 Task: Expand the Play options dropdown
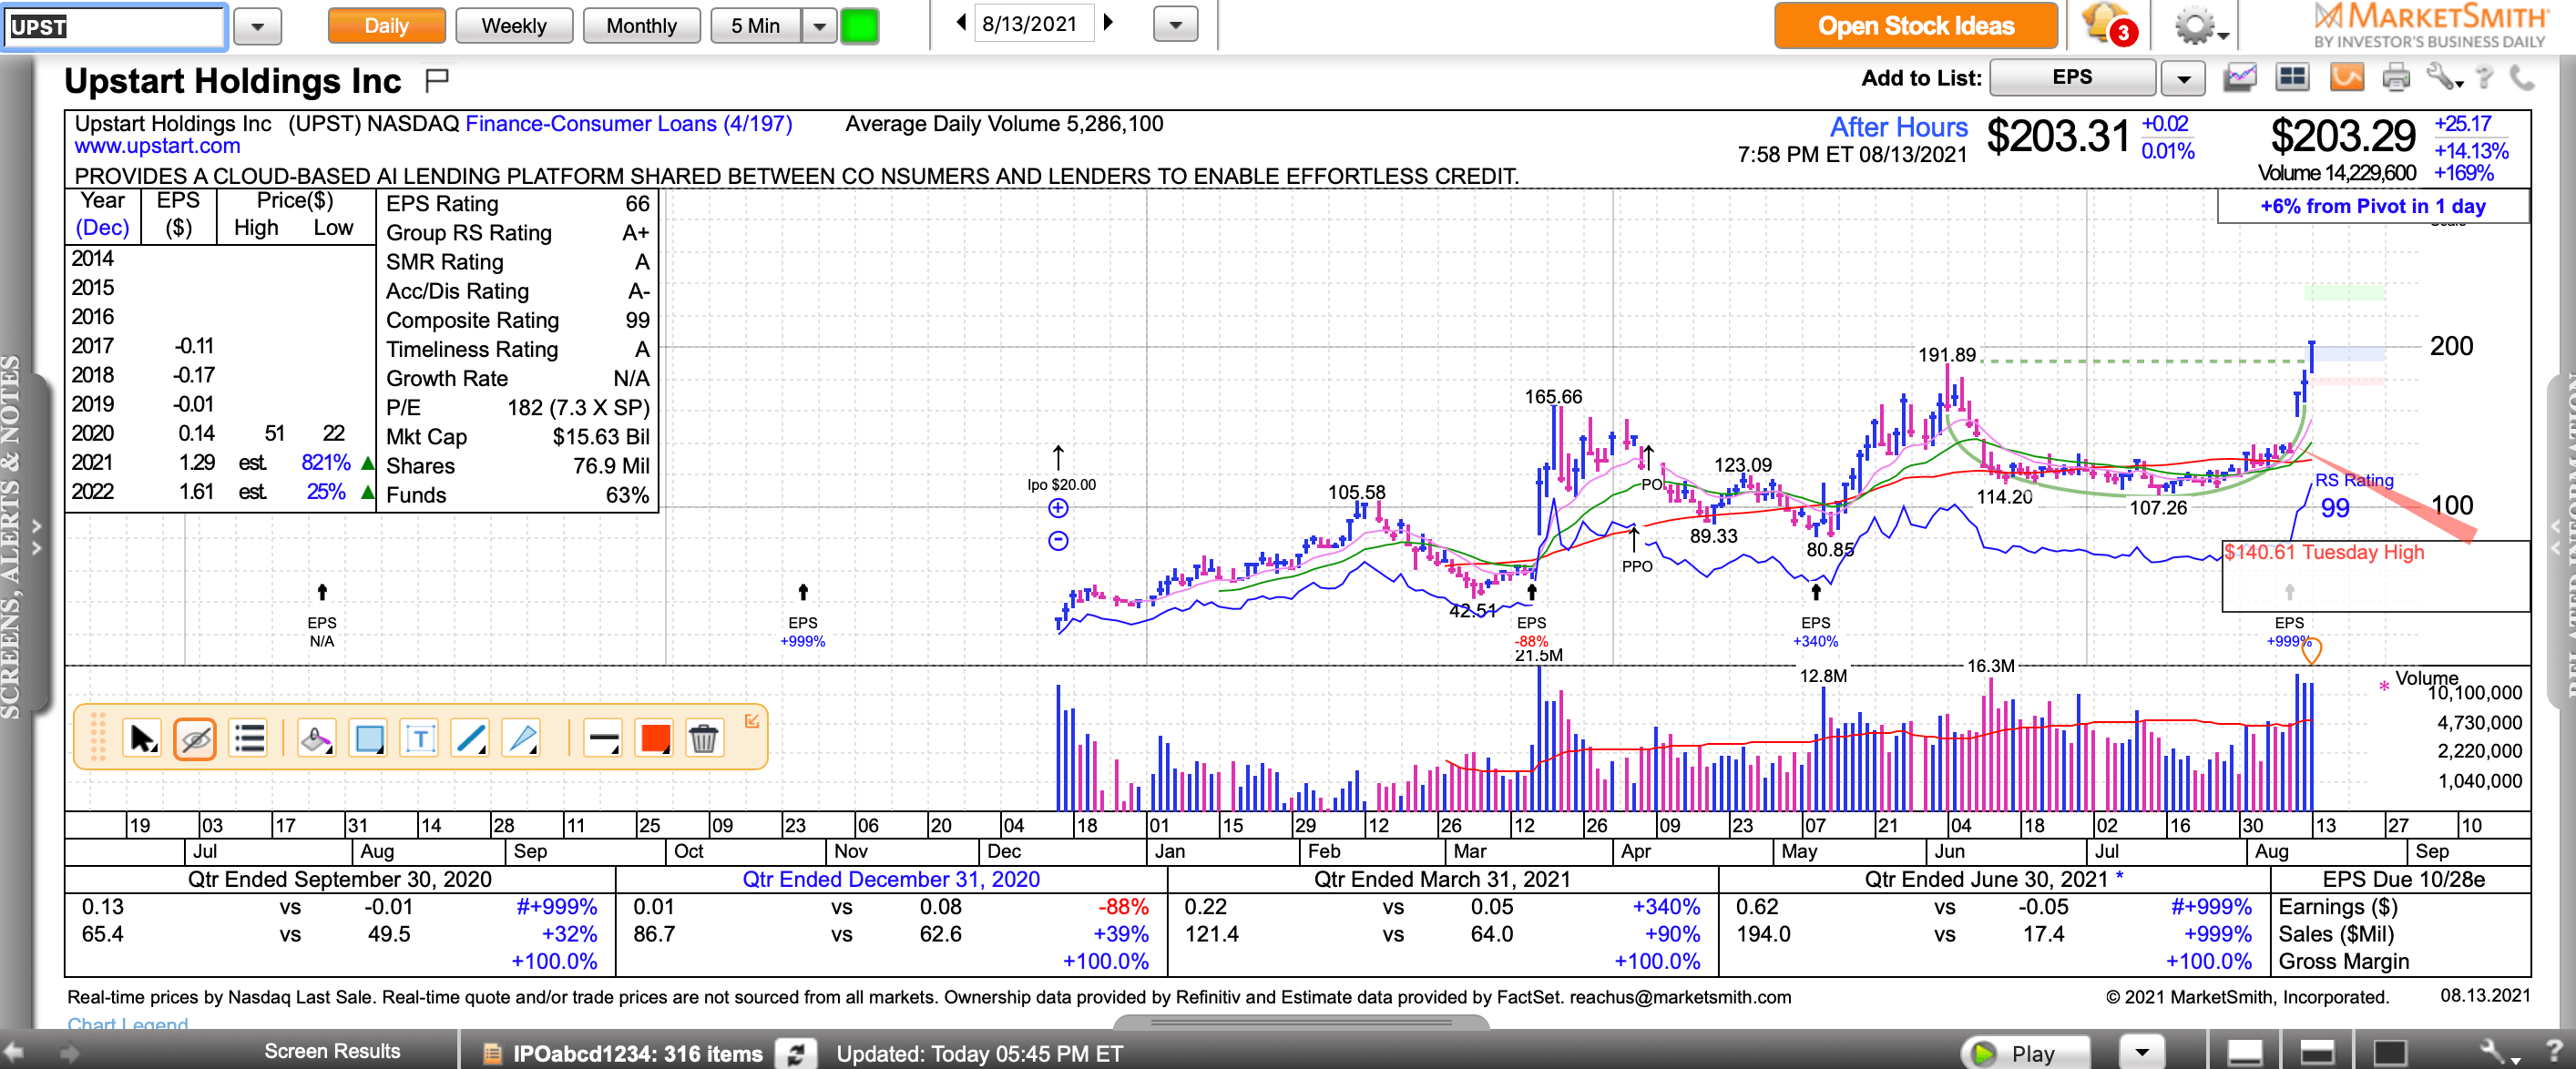pyautogui.click(x=2141, y=1052)
